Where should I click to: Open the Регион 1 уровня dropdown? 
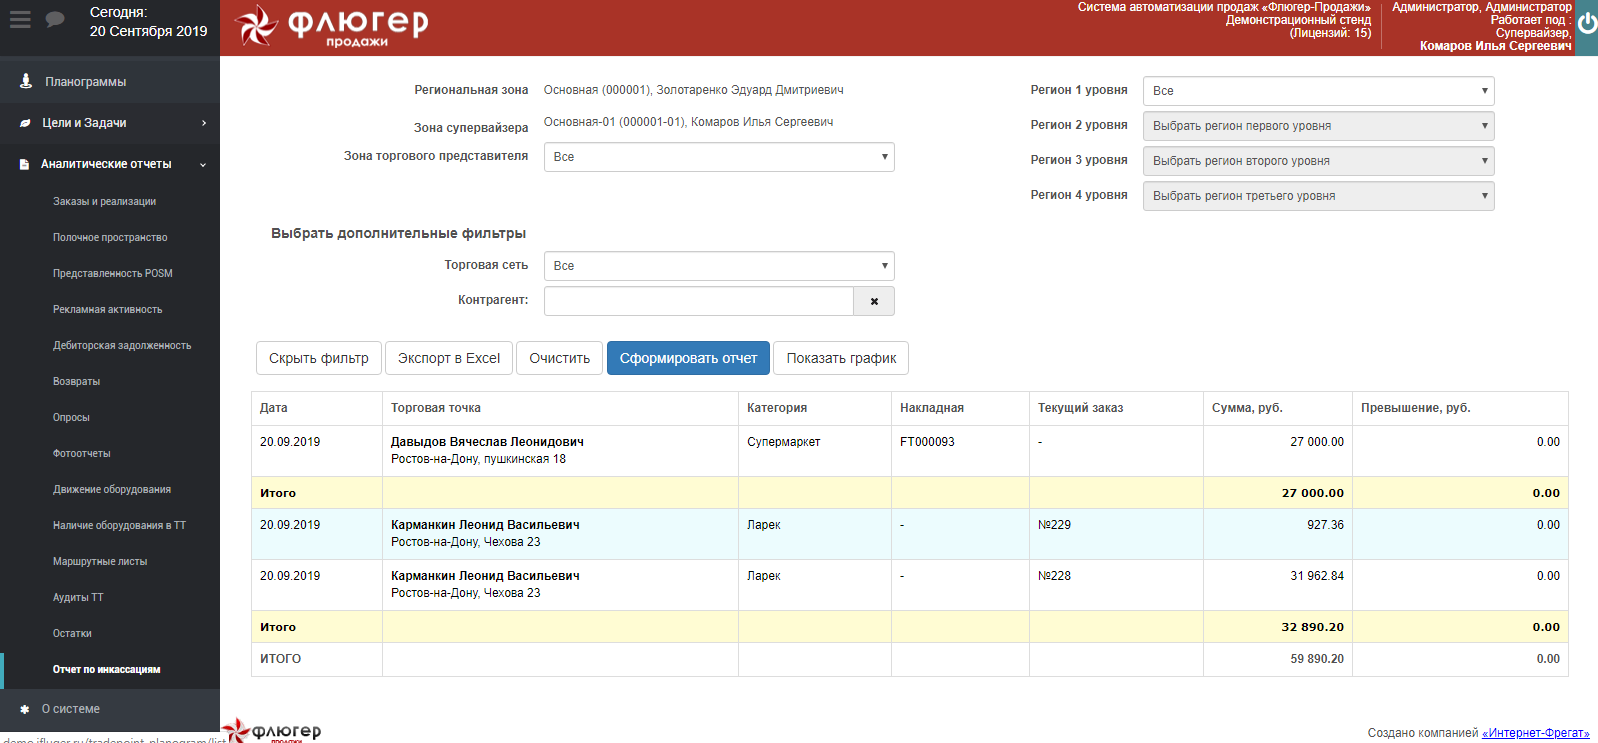(x=1317, y=91)
